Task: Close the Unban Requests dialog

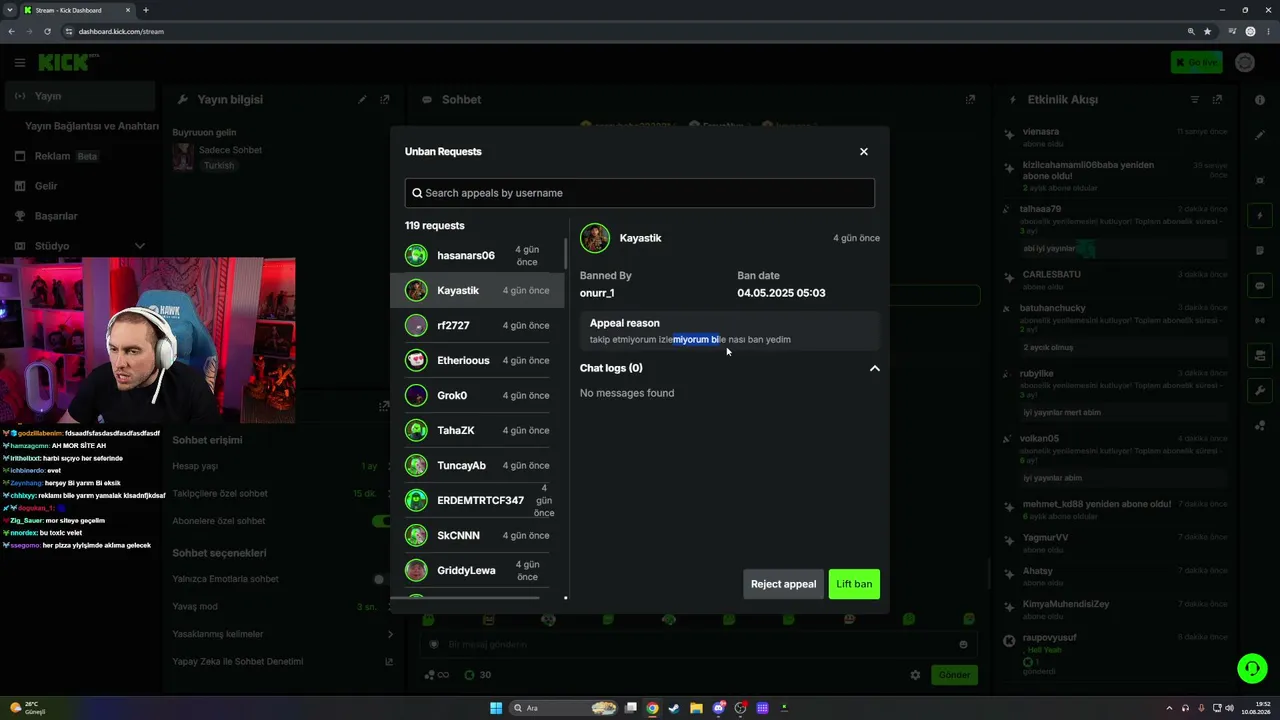Action: pyautogui.click(x=864, y=152)
